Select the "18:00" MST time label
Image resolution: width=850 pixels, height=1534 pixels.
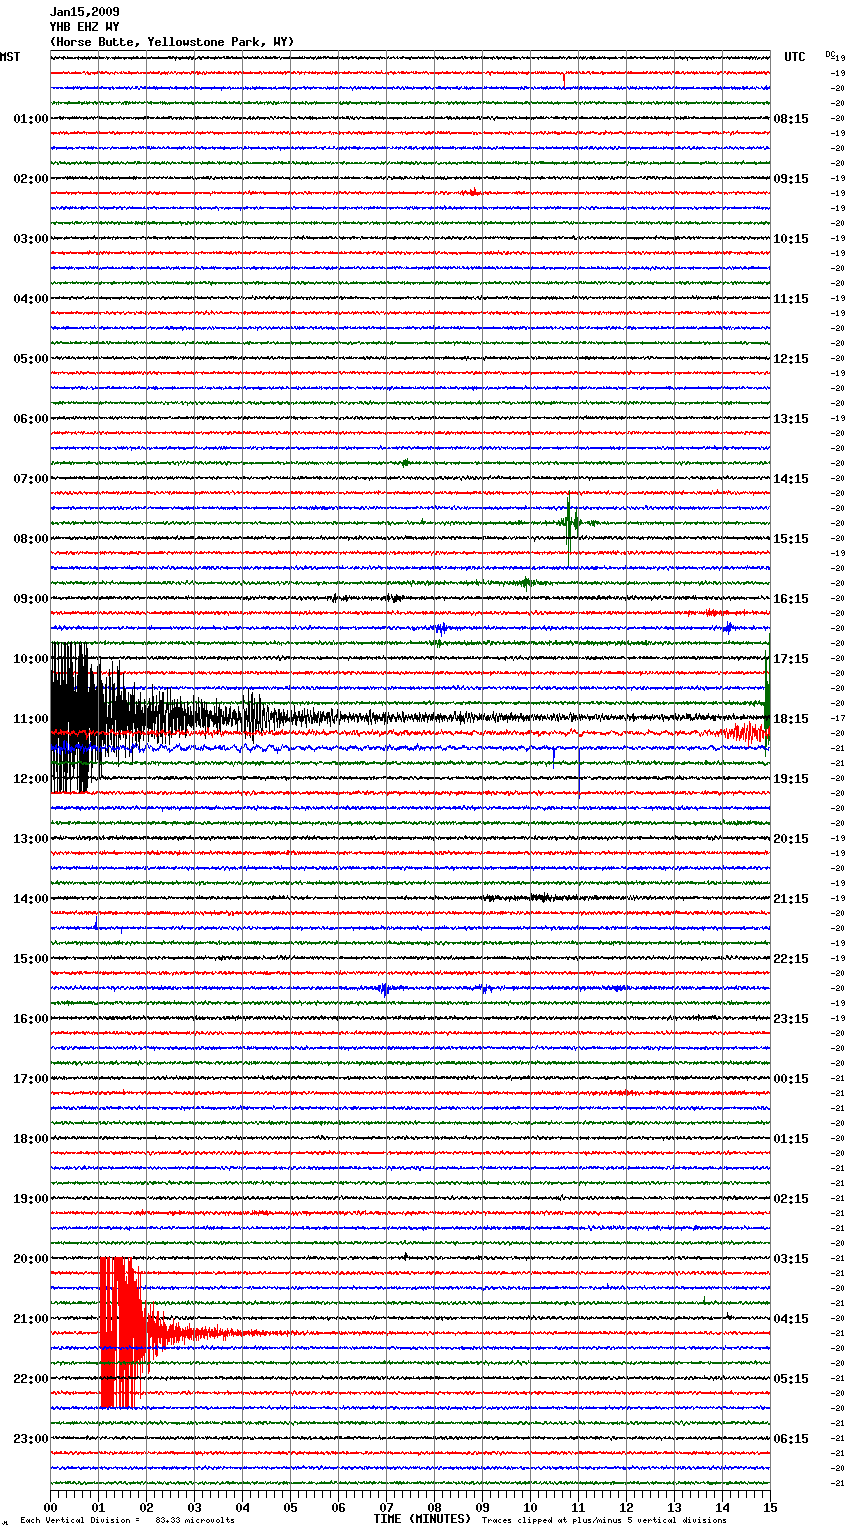point(31,1139)
